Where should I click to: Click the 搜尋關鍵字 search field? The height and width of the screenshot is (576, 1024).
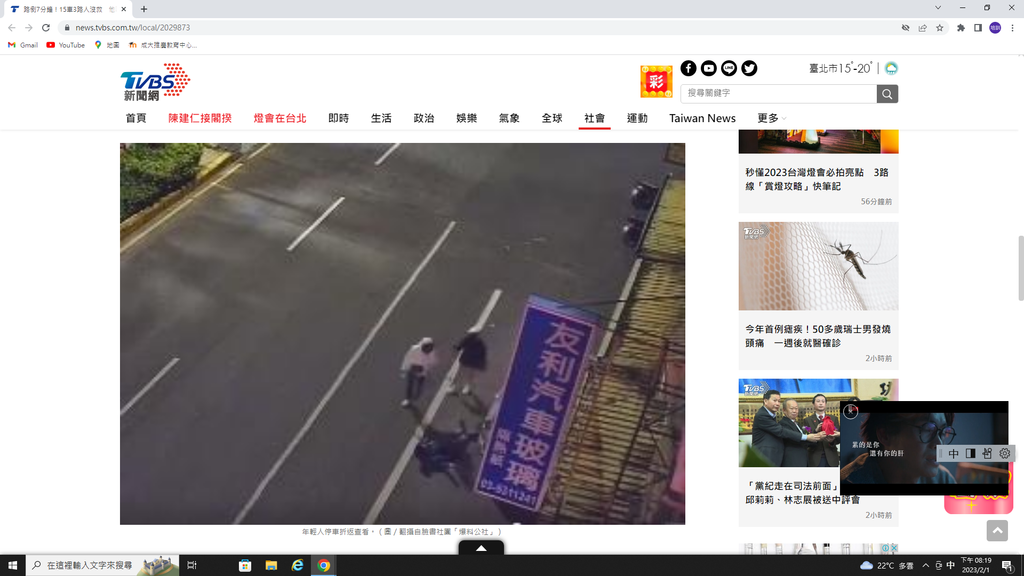(778, 94)
